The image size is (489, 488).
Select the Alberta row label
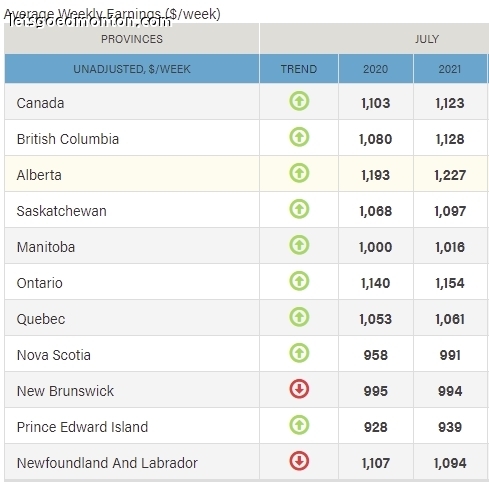[39, 175]
